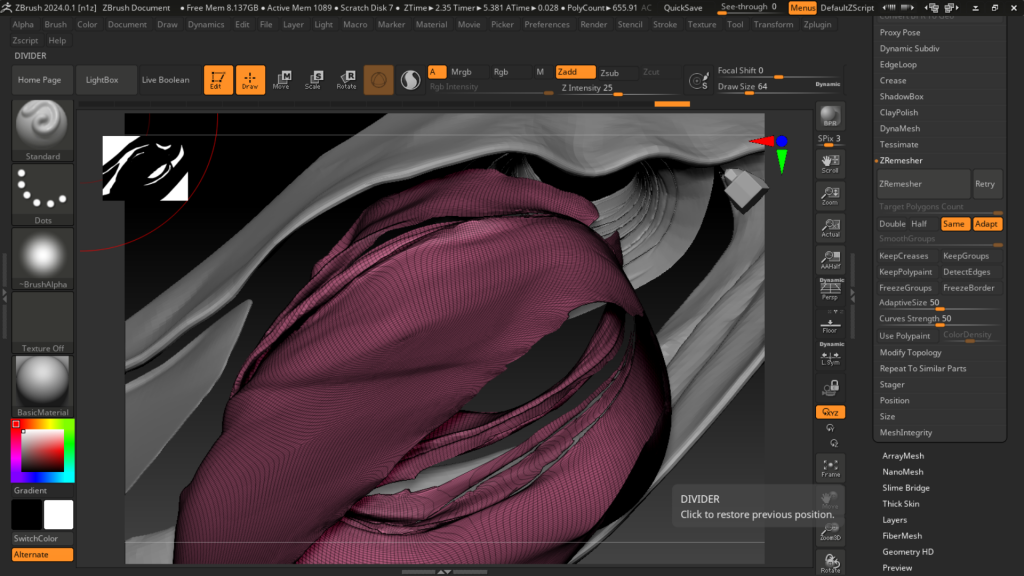
Task: Collapse the ZRemesher section
Action: [901, 161]
